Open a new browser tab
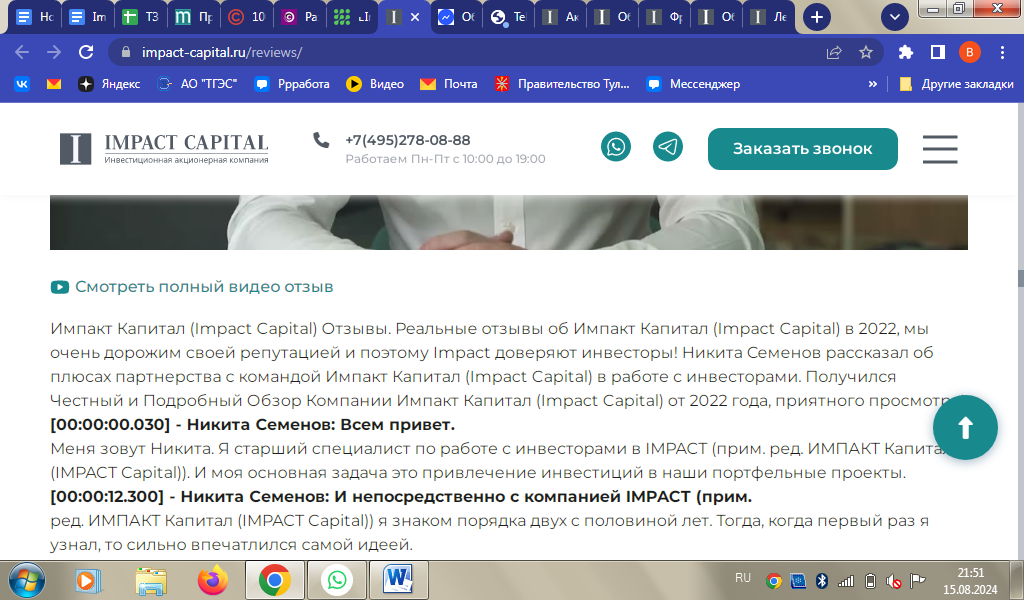 817,17
